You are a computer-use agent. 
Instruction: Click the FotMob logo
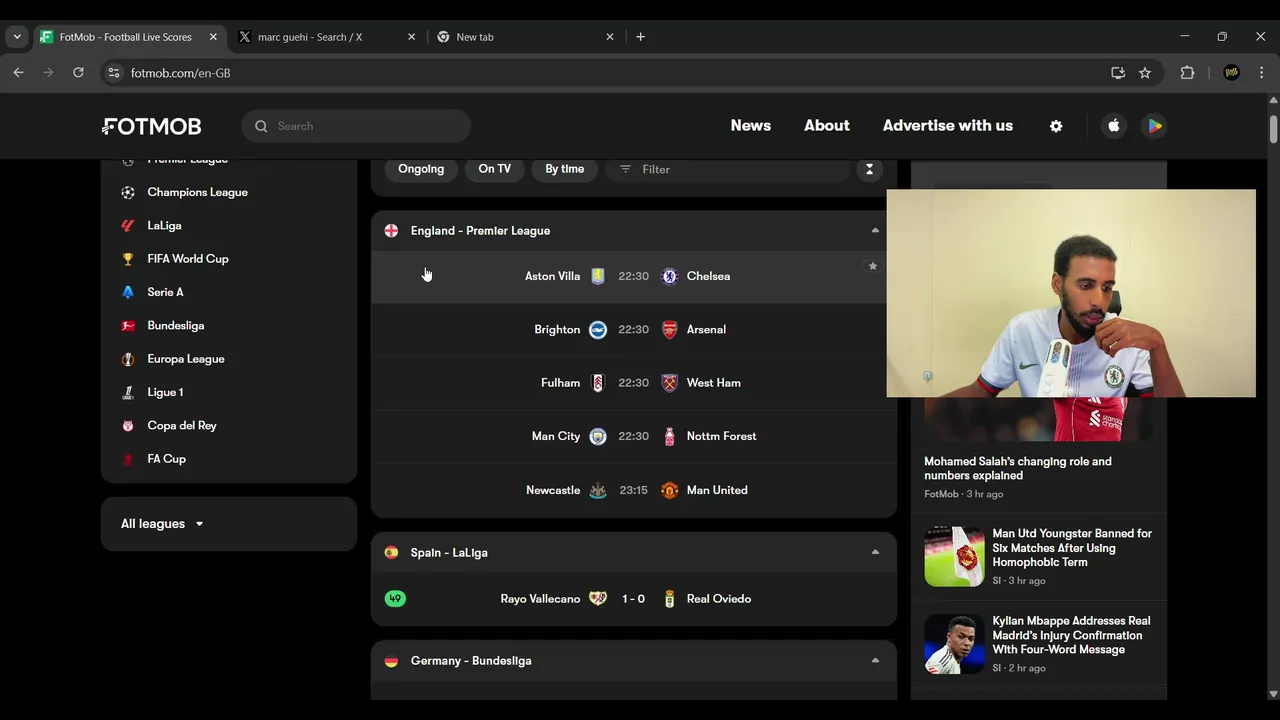click(152, 126)
